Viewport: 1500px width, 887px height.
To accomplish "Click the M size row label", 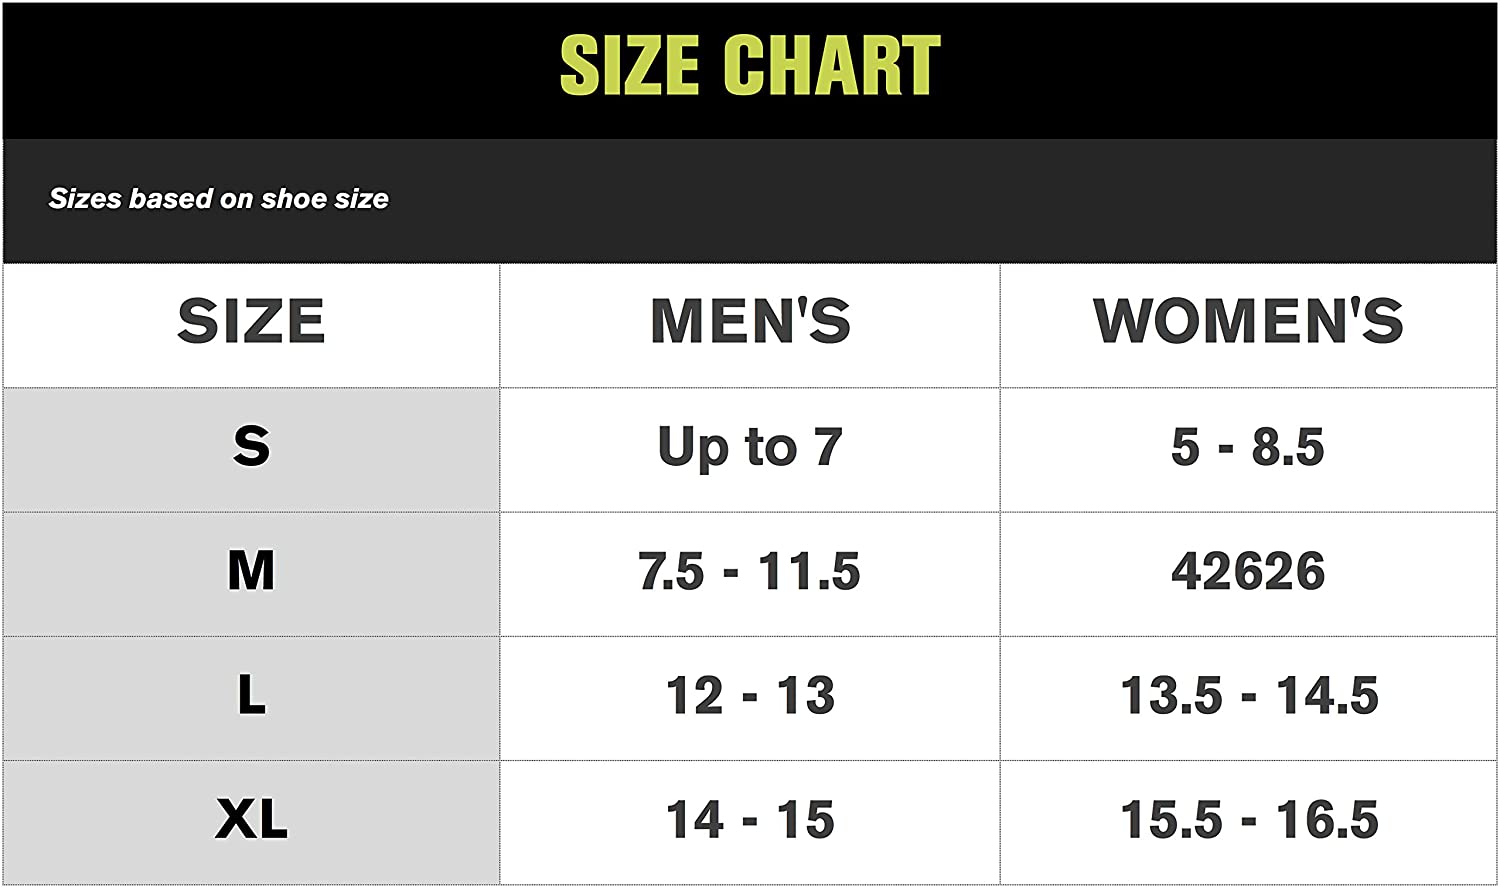I will click(251, 571).
